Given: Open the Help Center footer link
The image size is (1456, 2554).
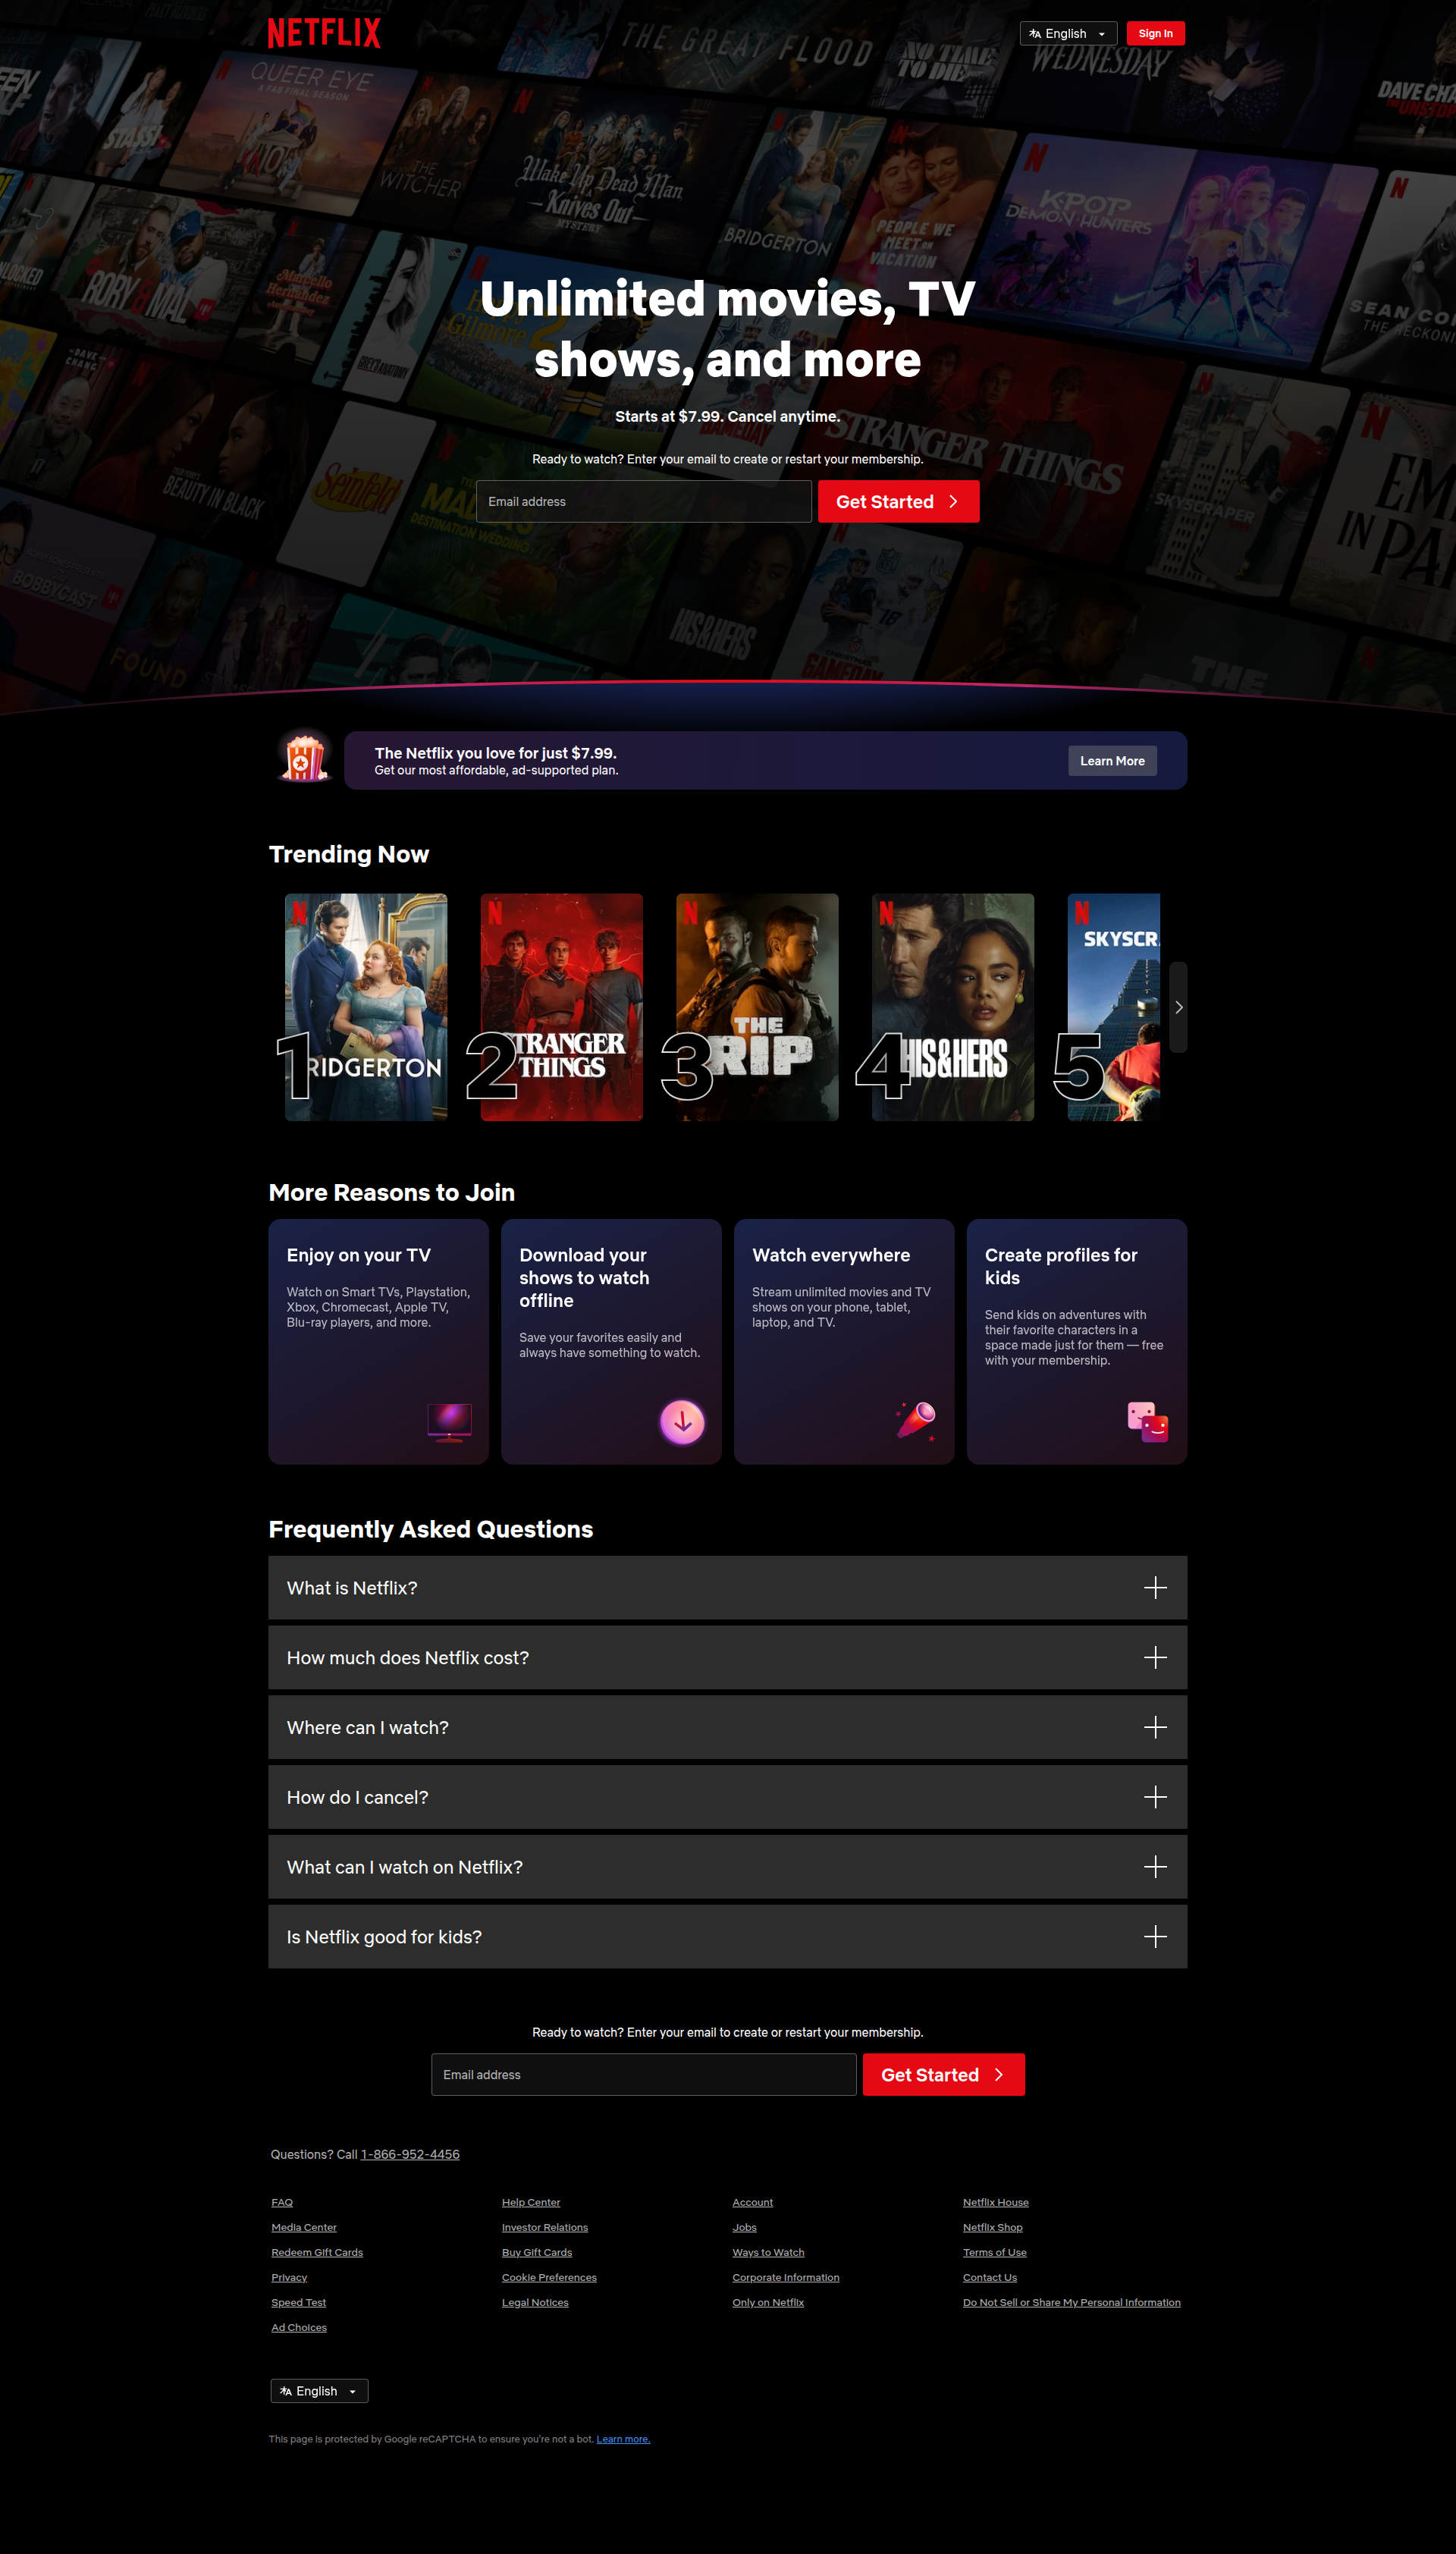Looking at the screenshot, I should 530,2202.
